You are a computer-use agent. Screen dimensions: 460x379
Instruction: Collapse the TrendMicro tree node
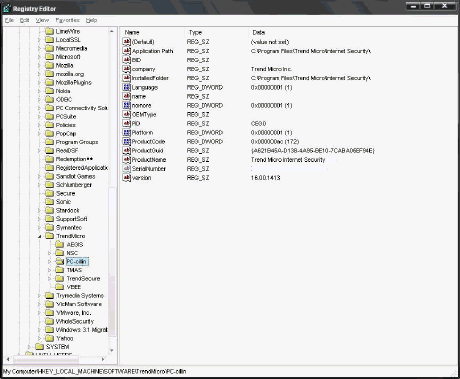pyautogui.click(x=39, y=236)
